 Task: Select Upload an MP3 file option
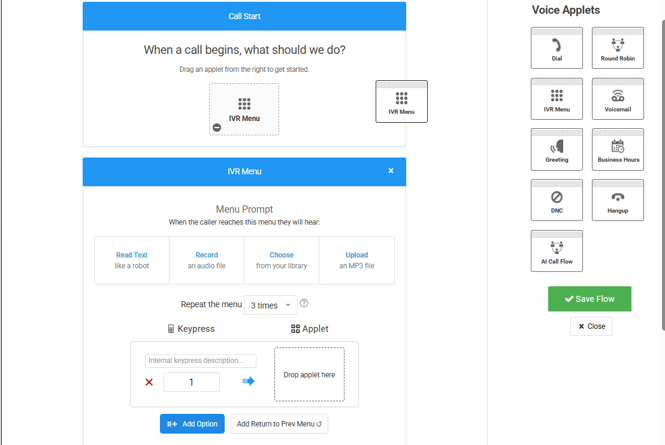(x=357, y=260)
